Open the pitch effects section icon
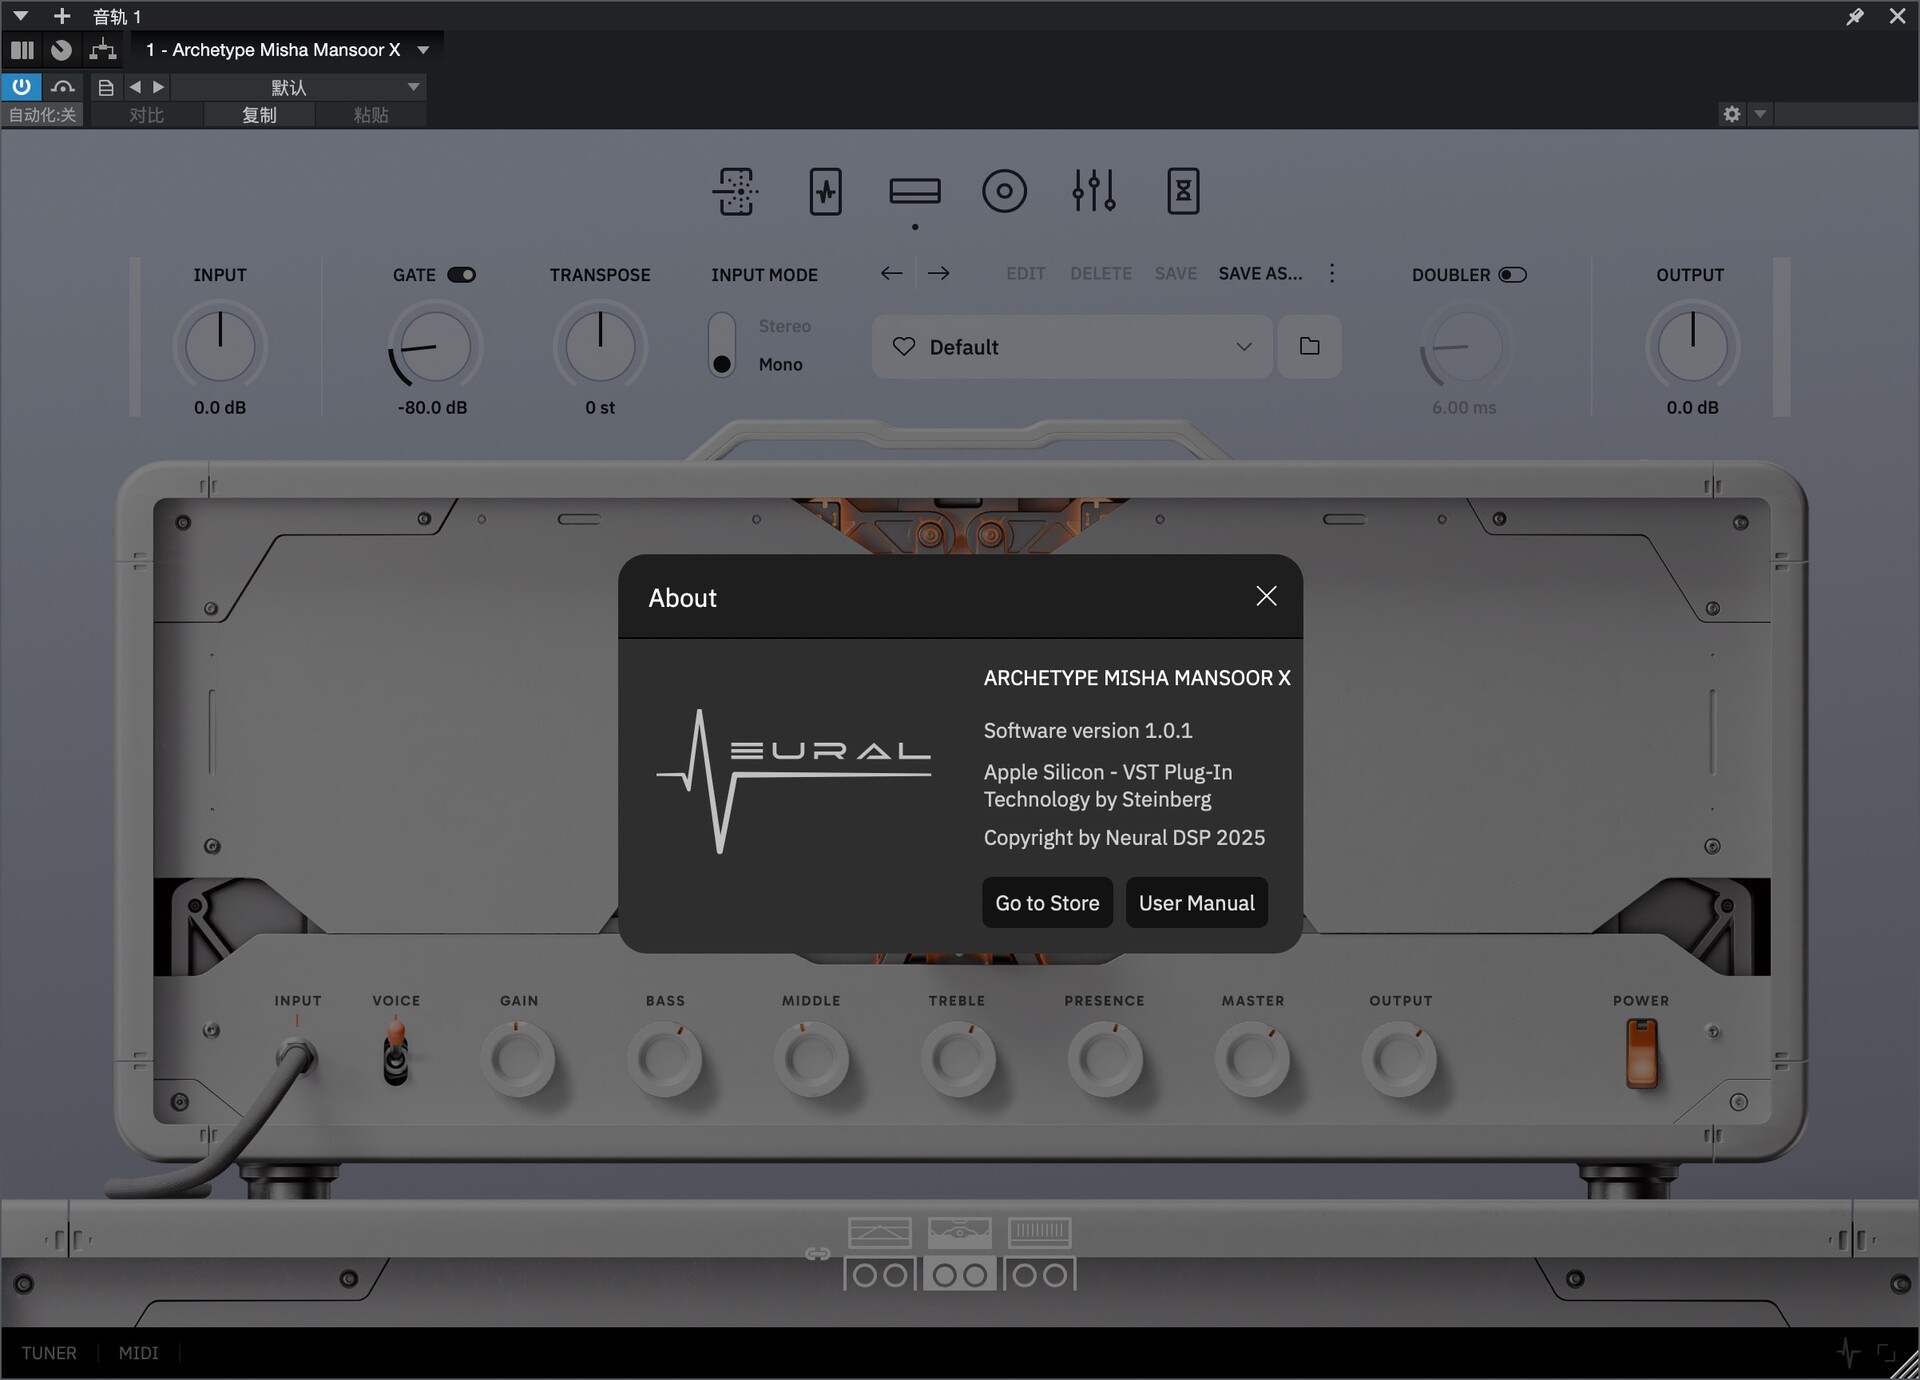The image size is (1920, 1380). tap(736, 191)
